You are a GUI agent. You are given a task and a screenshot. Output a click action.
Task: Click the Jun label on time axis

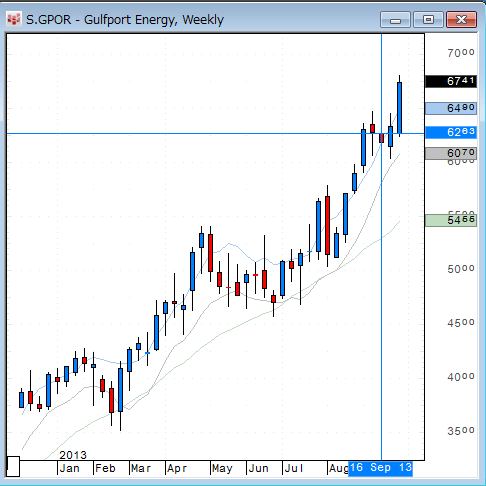pos(258,468)
